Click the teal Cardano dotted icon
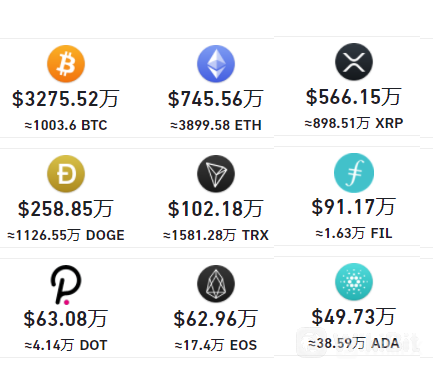 [x=354, y=282]
